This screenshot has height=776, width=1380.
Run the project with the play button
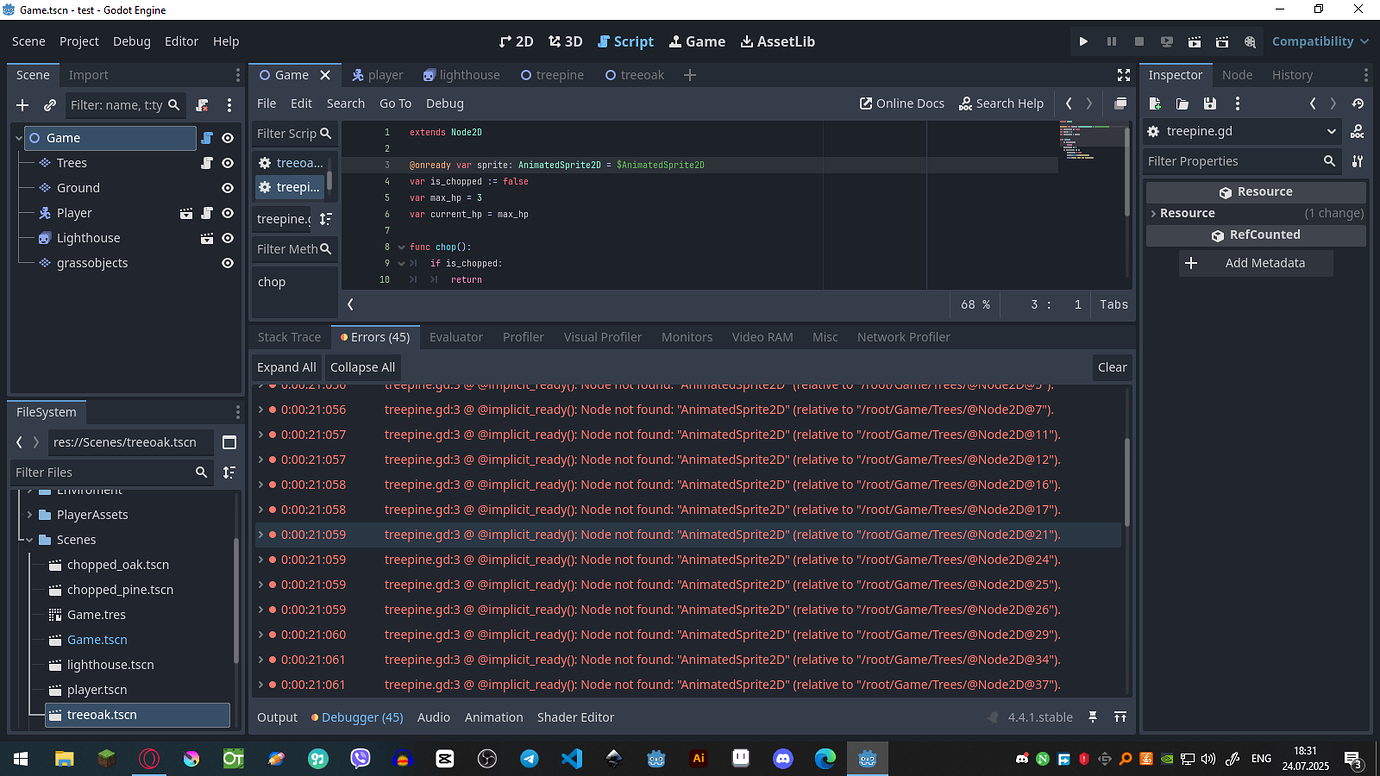[1084, 41]
